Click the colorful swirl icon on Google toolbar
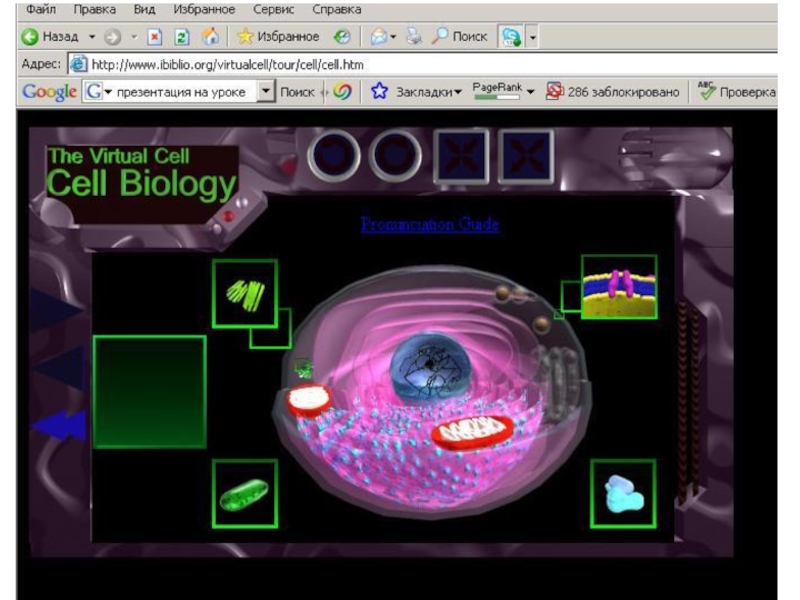The width and height of the screenshot is (800, 600). [x=342, y=92]
